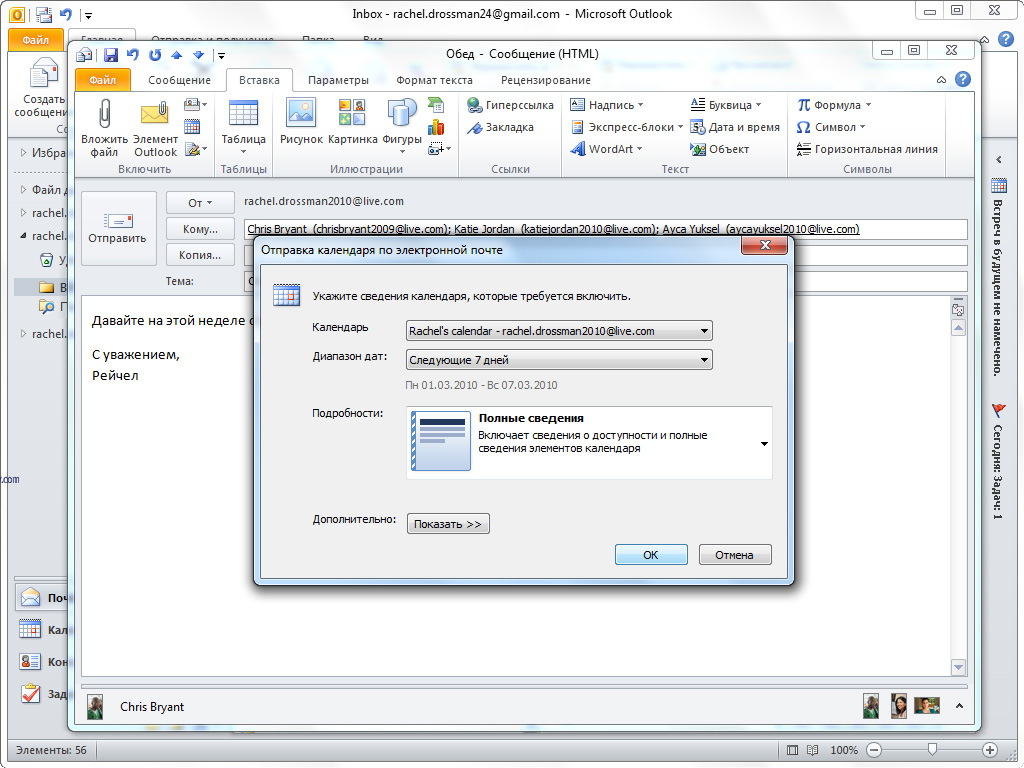Click the Redo icon in message toolbar
This screenshot has width=1024, height=768.
click(155, 55)
